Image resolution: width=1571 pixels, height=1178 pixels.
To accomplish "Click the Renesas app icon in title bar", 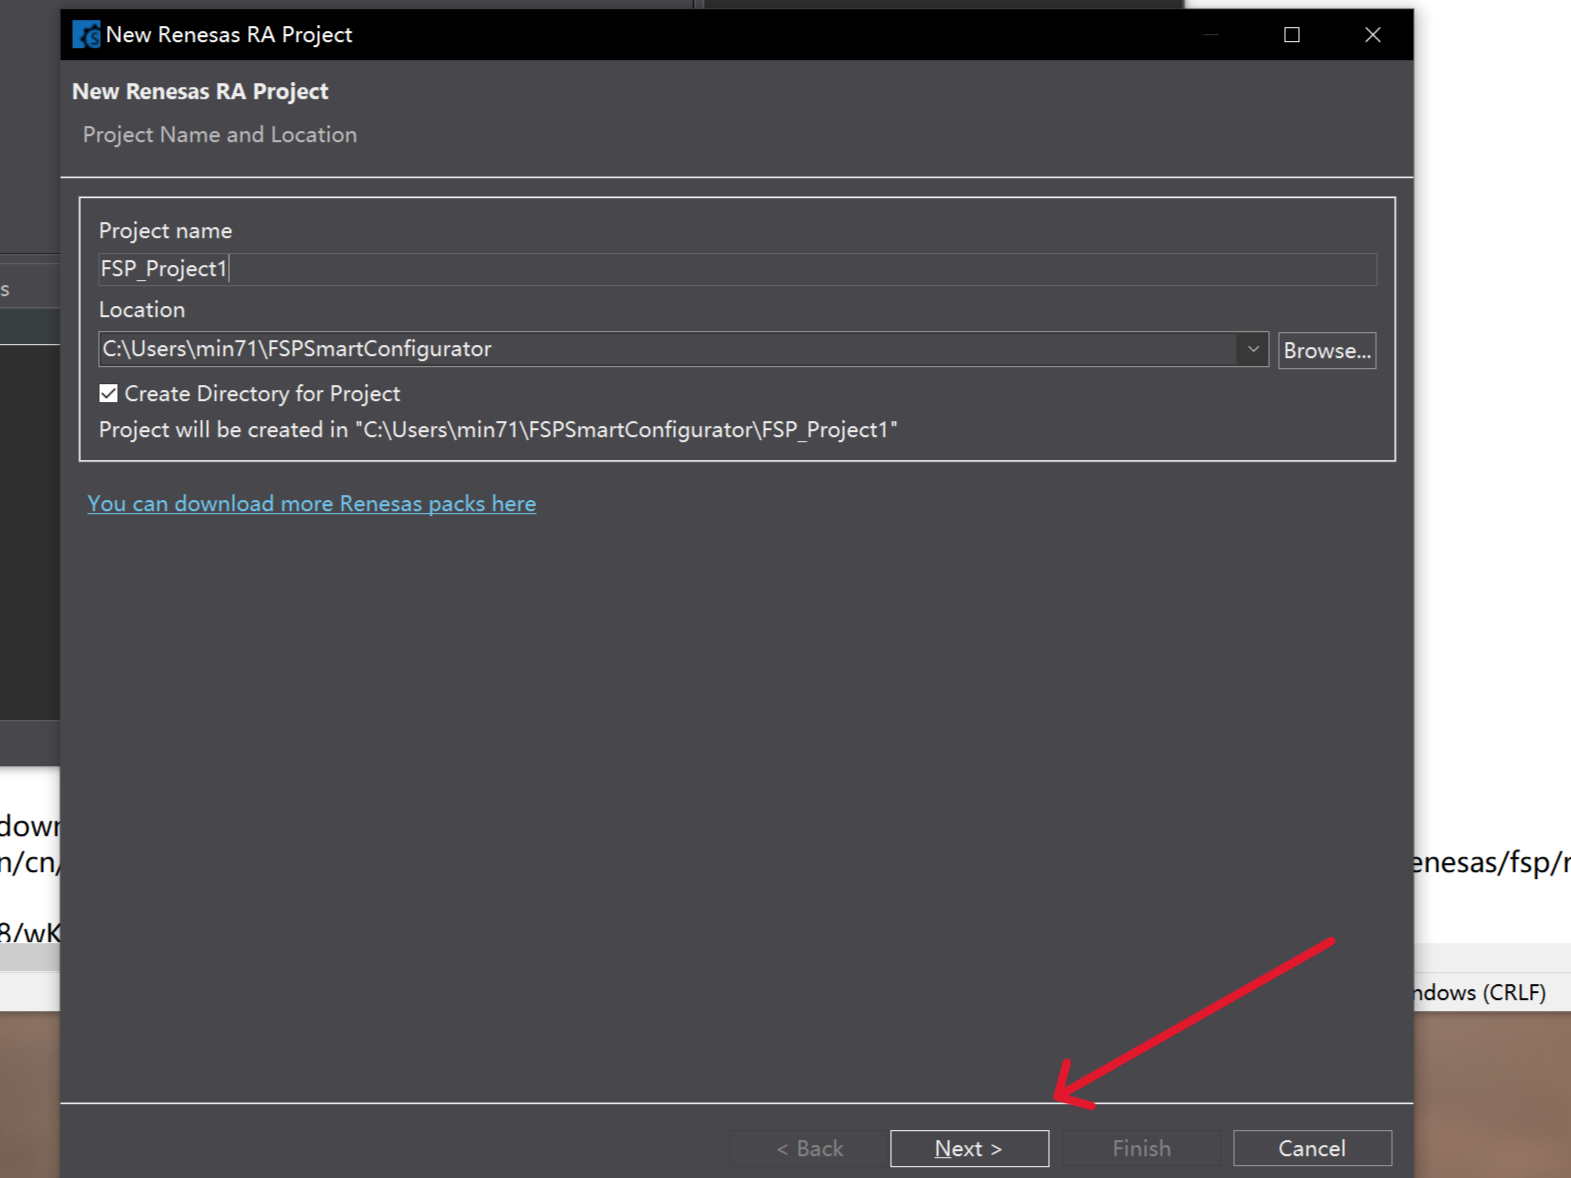I will 86,34.
